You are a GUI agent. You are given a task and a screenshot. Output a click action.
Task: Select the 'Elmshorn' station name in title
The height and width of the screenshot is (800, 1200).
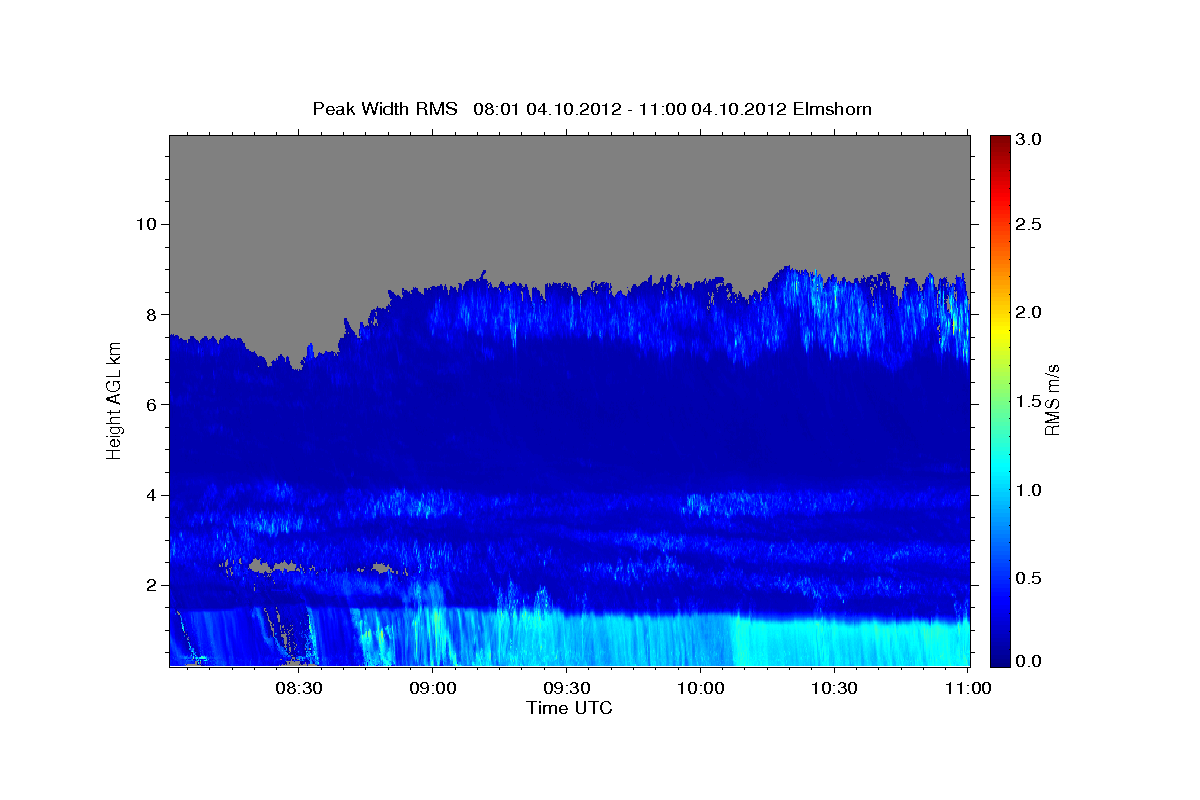(832, 109)
